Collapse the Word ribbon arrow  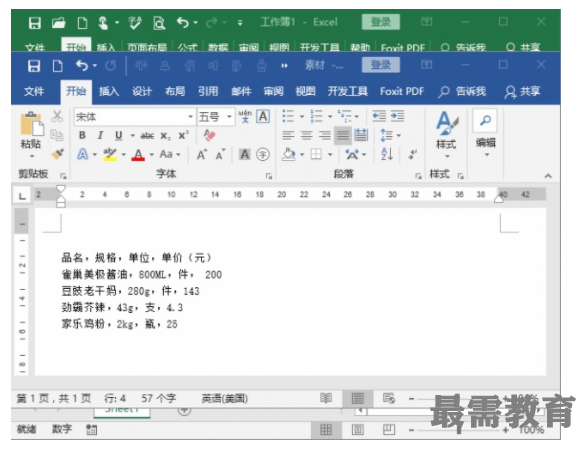548,176
